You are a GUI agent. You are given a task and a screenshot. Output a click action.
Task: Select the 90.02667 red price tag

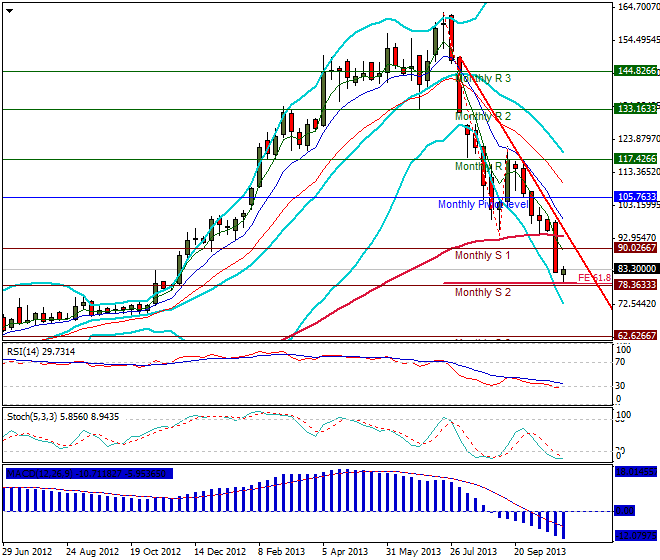tap(635, 248)
